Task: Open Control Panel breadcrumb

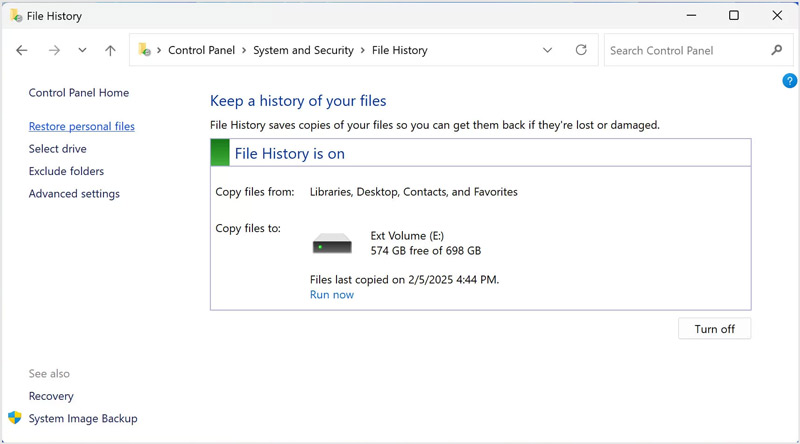Action: [202, 50]
